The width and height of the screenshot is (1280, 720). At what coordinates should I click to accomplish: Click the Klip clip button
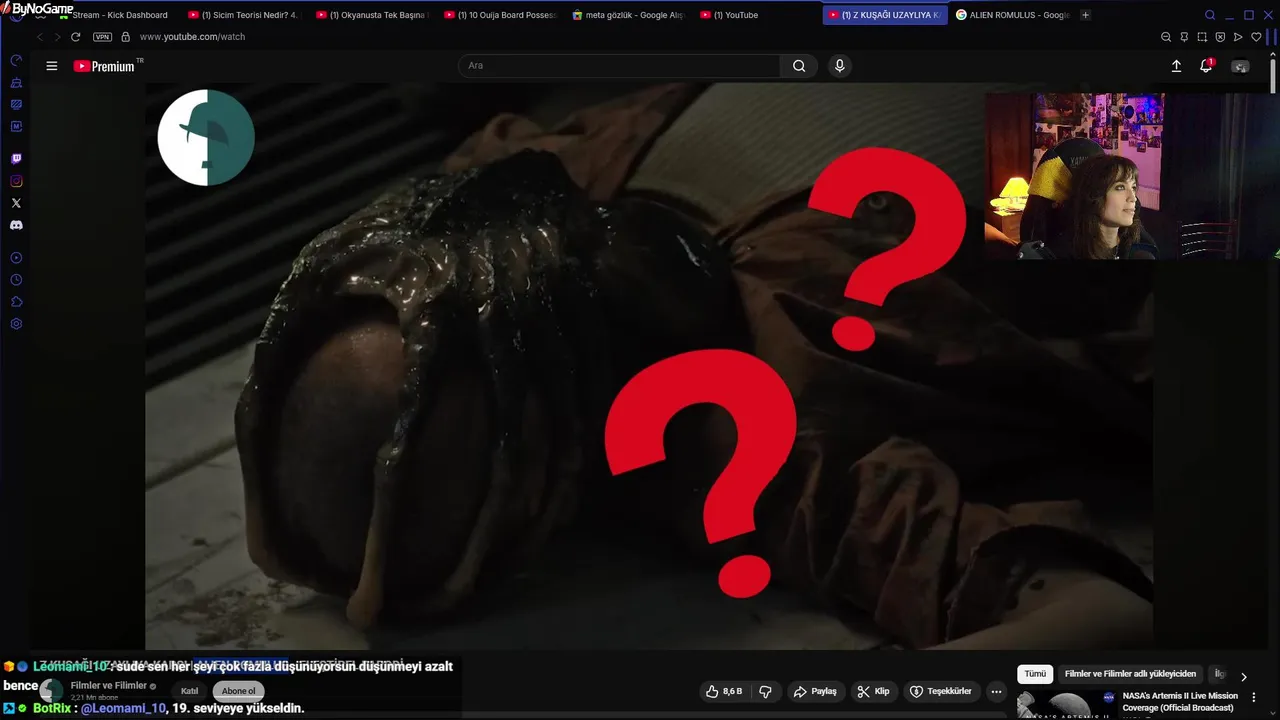coord(873,691)
